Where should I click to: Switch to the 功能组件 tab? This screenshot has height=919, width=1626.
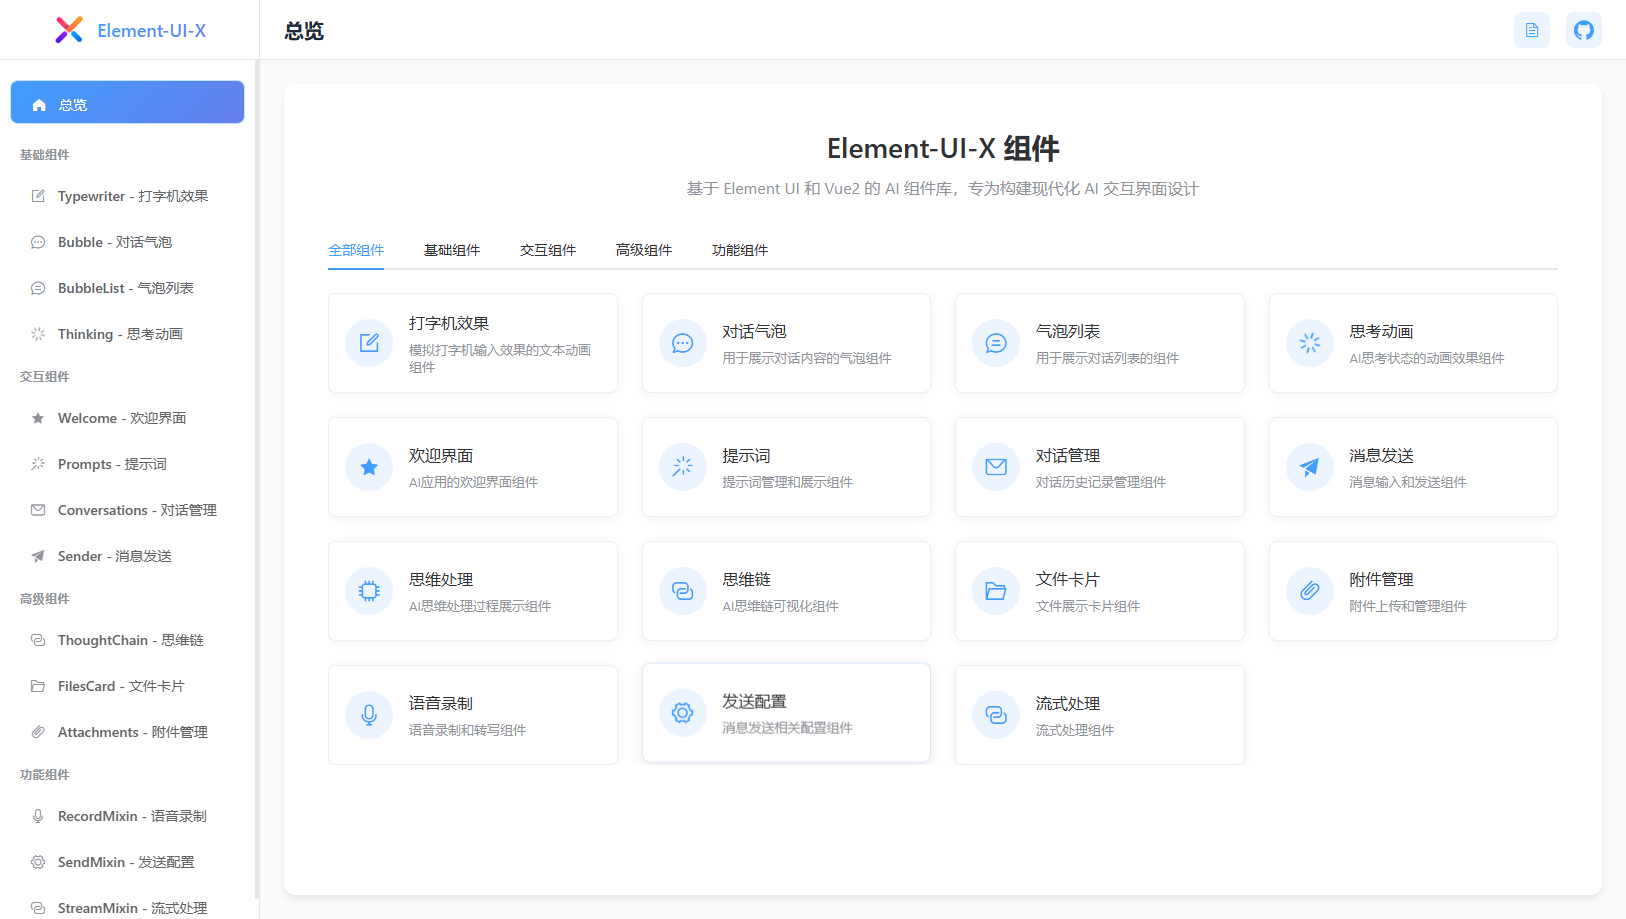[740, 250]
